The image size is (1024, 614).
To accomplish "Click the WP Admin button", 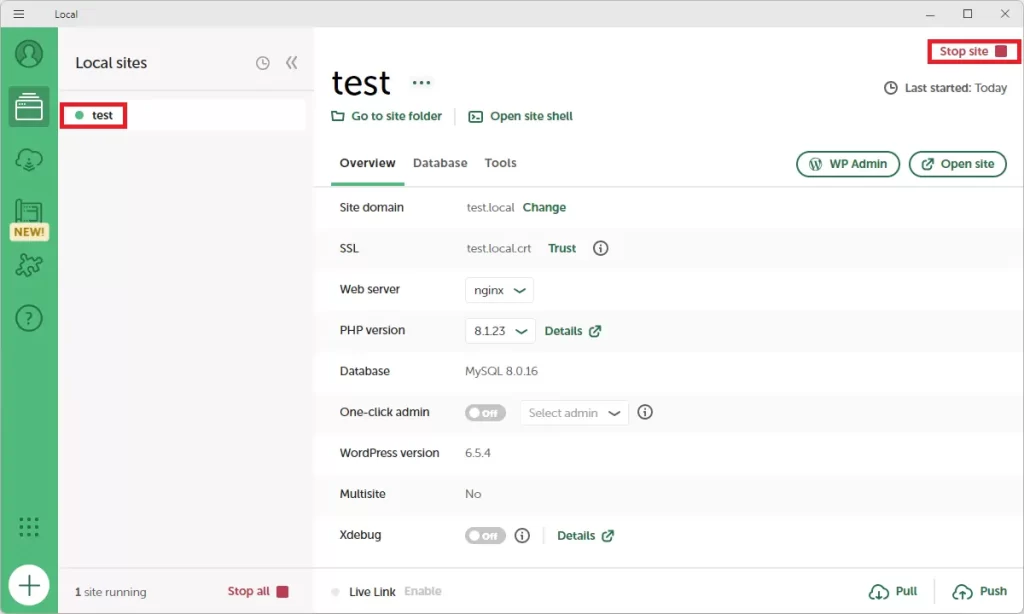I will [x=848, y=164].
